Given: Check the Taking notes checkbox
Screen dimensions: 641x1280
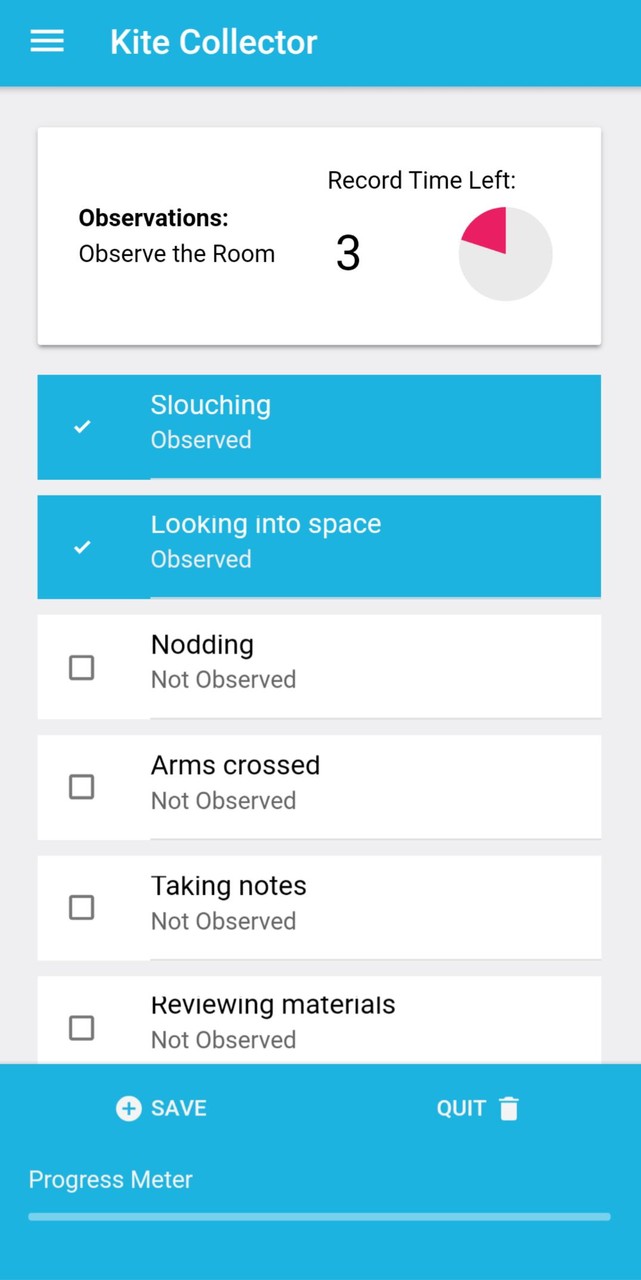Looking at the screenshot, I should click(82, 907).
